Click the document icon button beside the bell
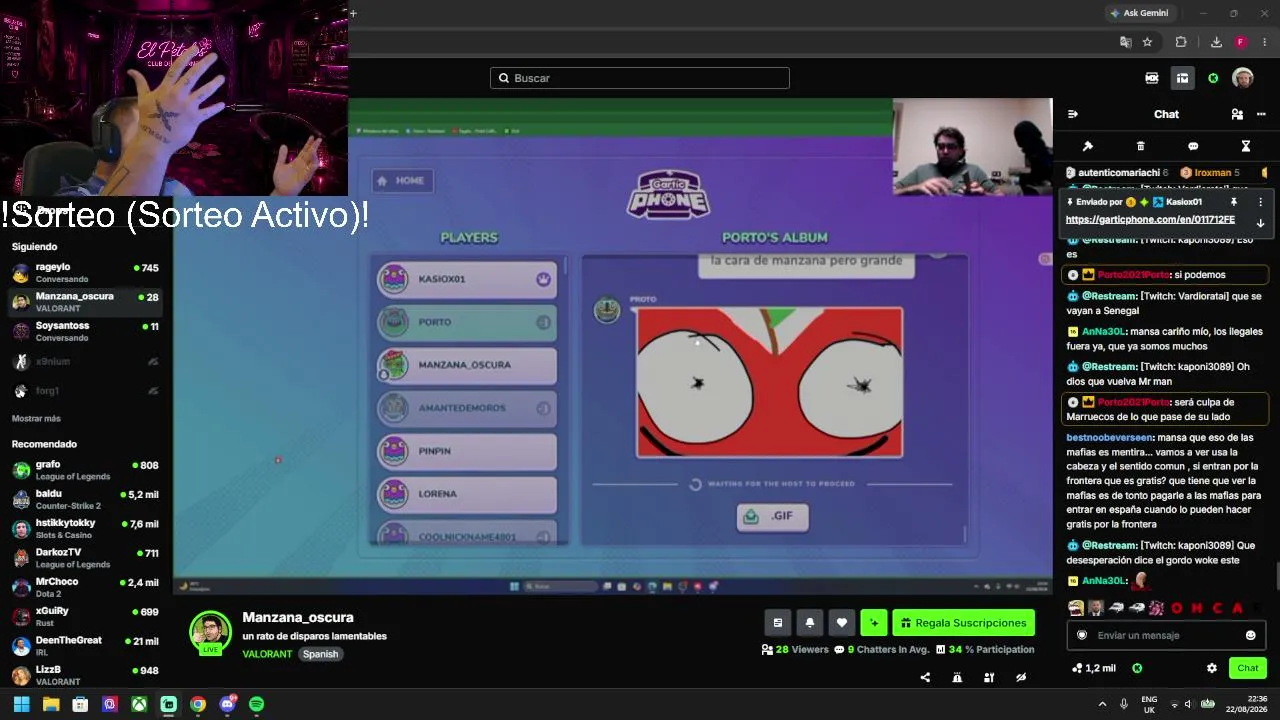The height and width of the screenshot is (720, 1280). click(x=777, y=623)
